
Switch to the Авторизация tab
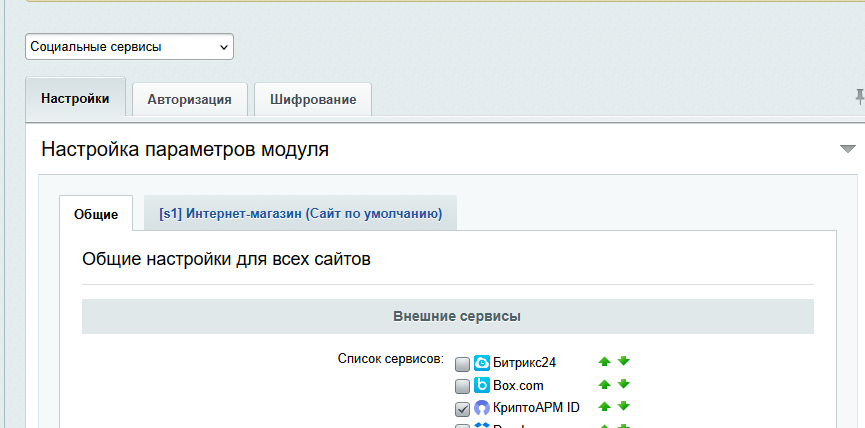tap(189, 99)
